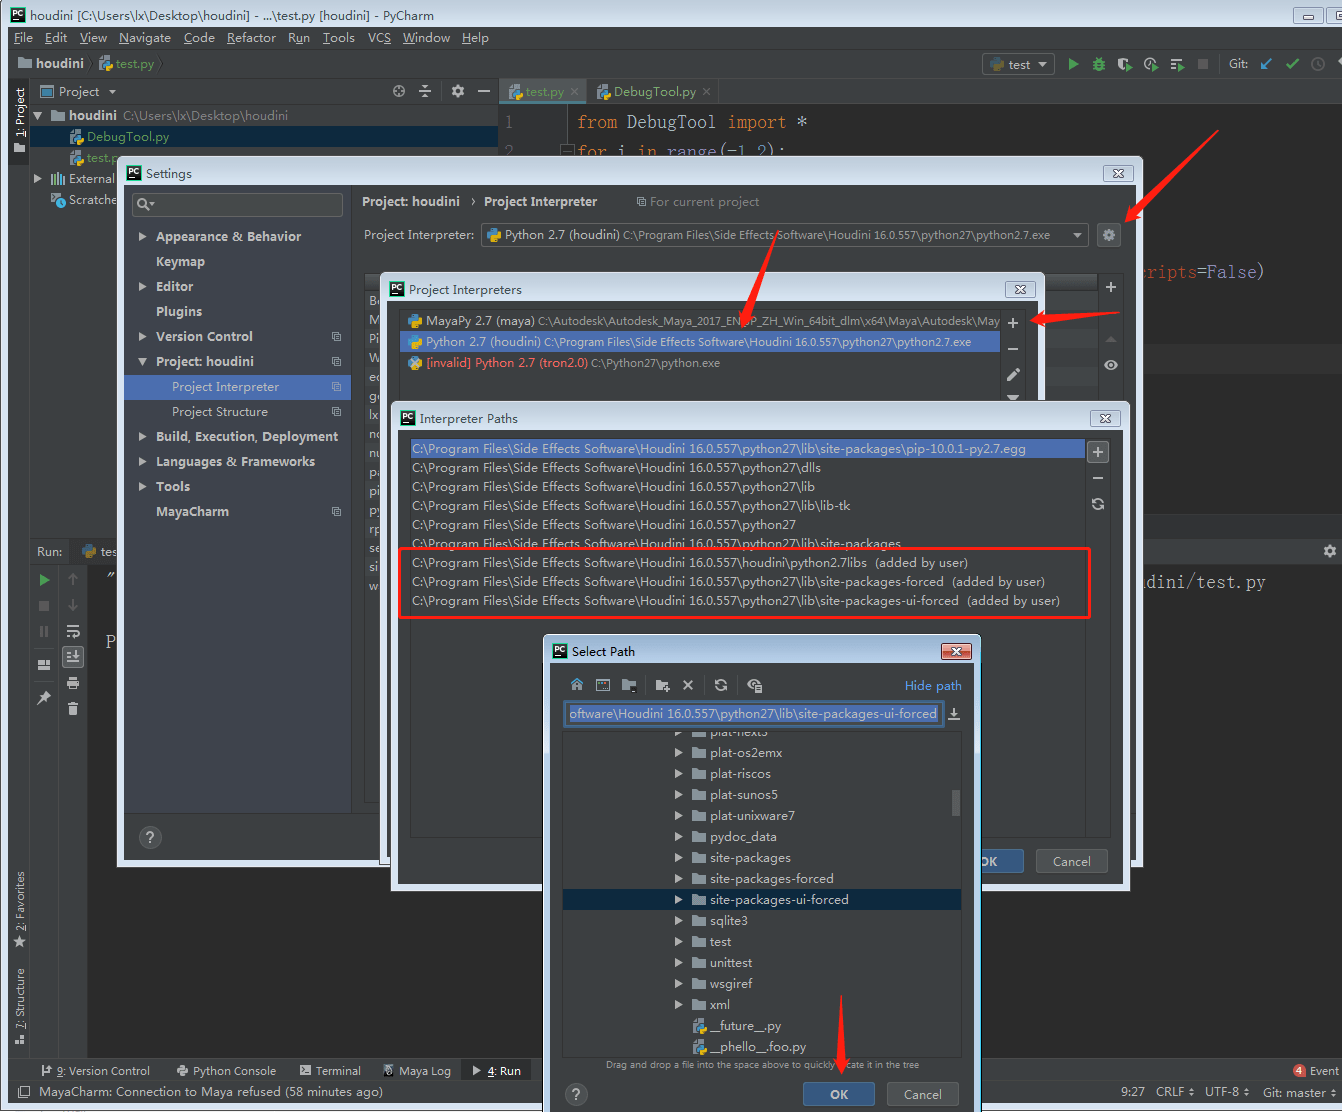1342x1112 pixels.
Task: Expand the Appearance & Behavior section
Action: click(x=143, y=236)
